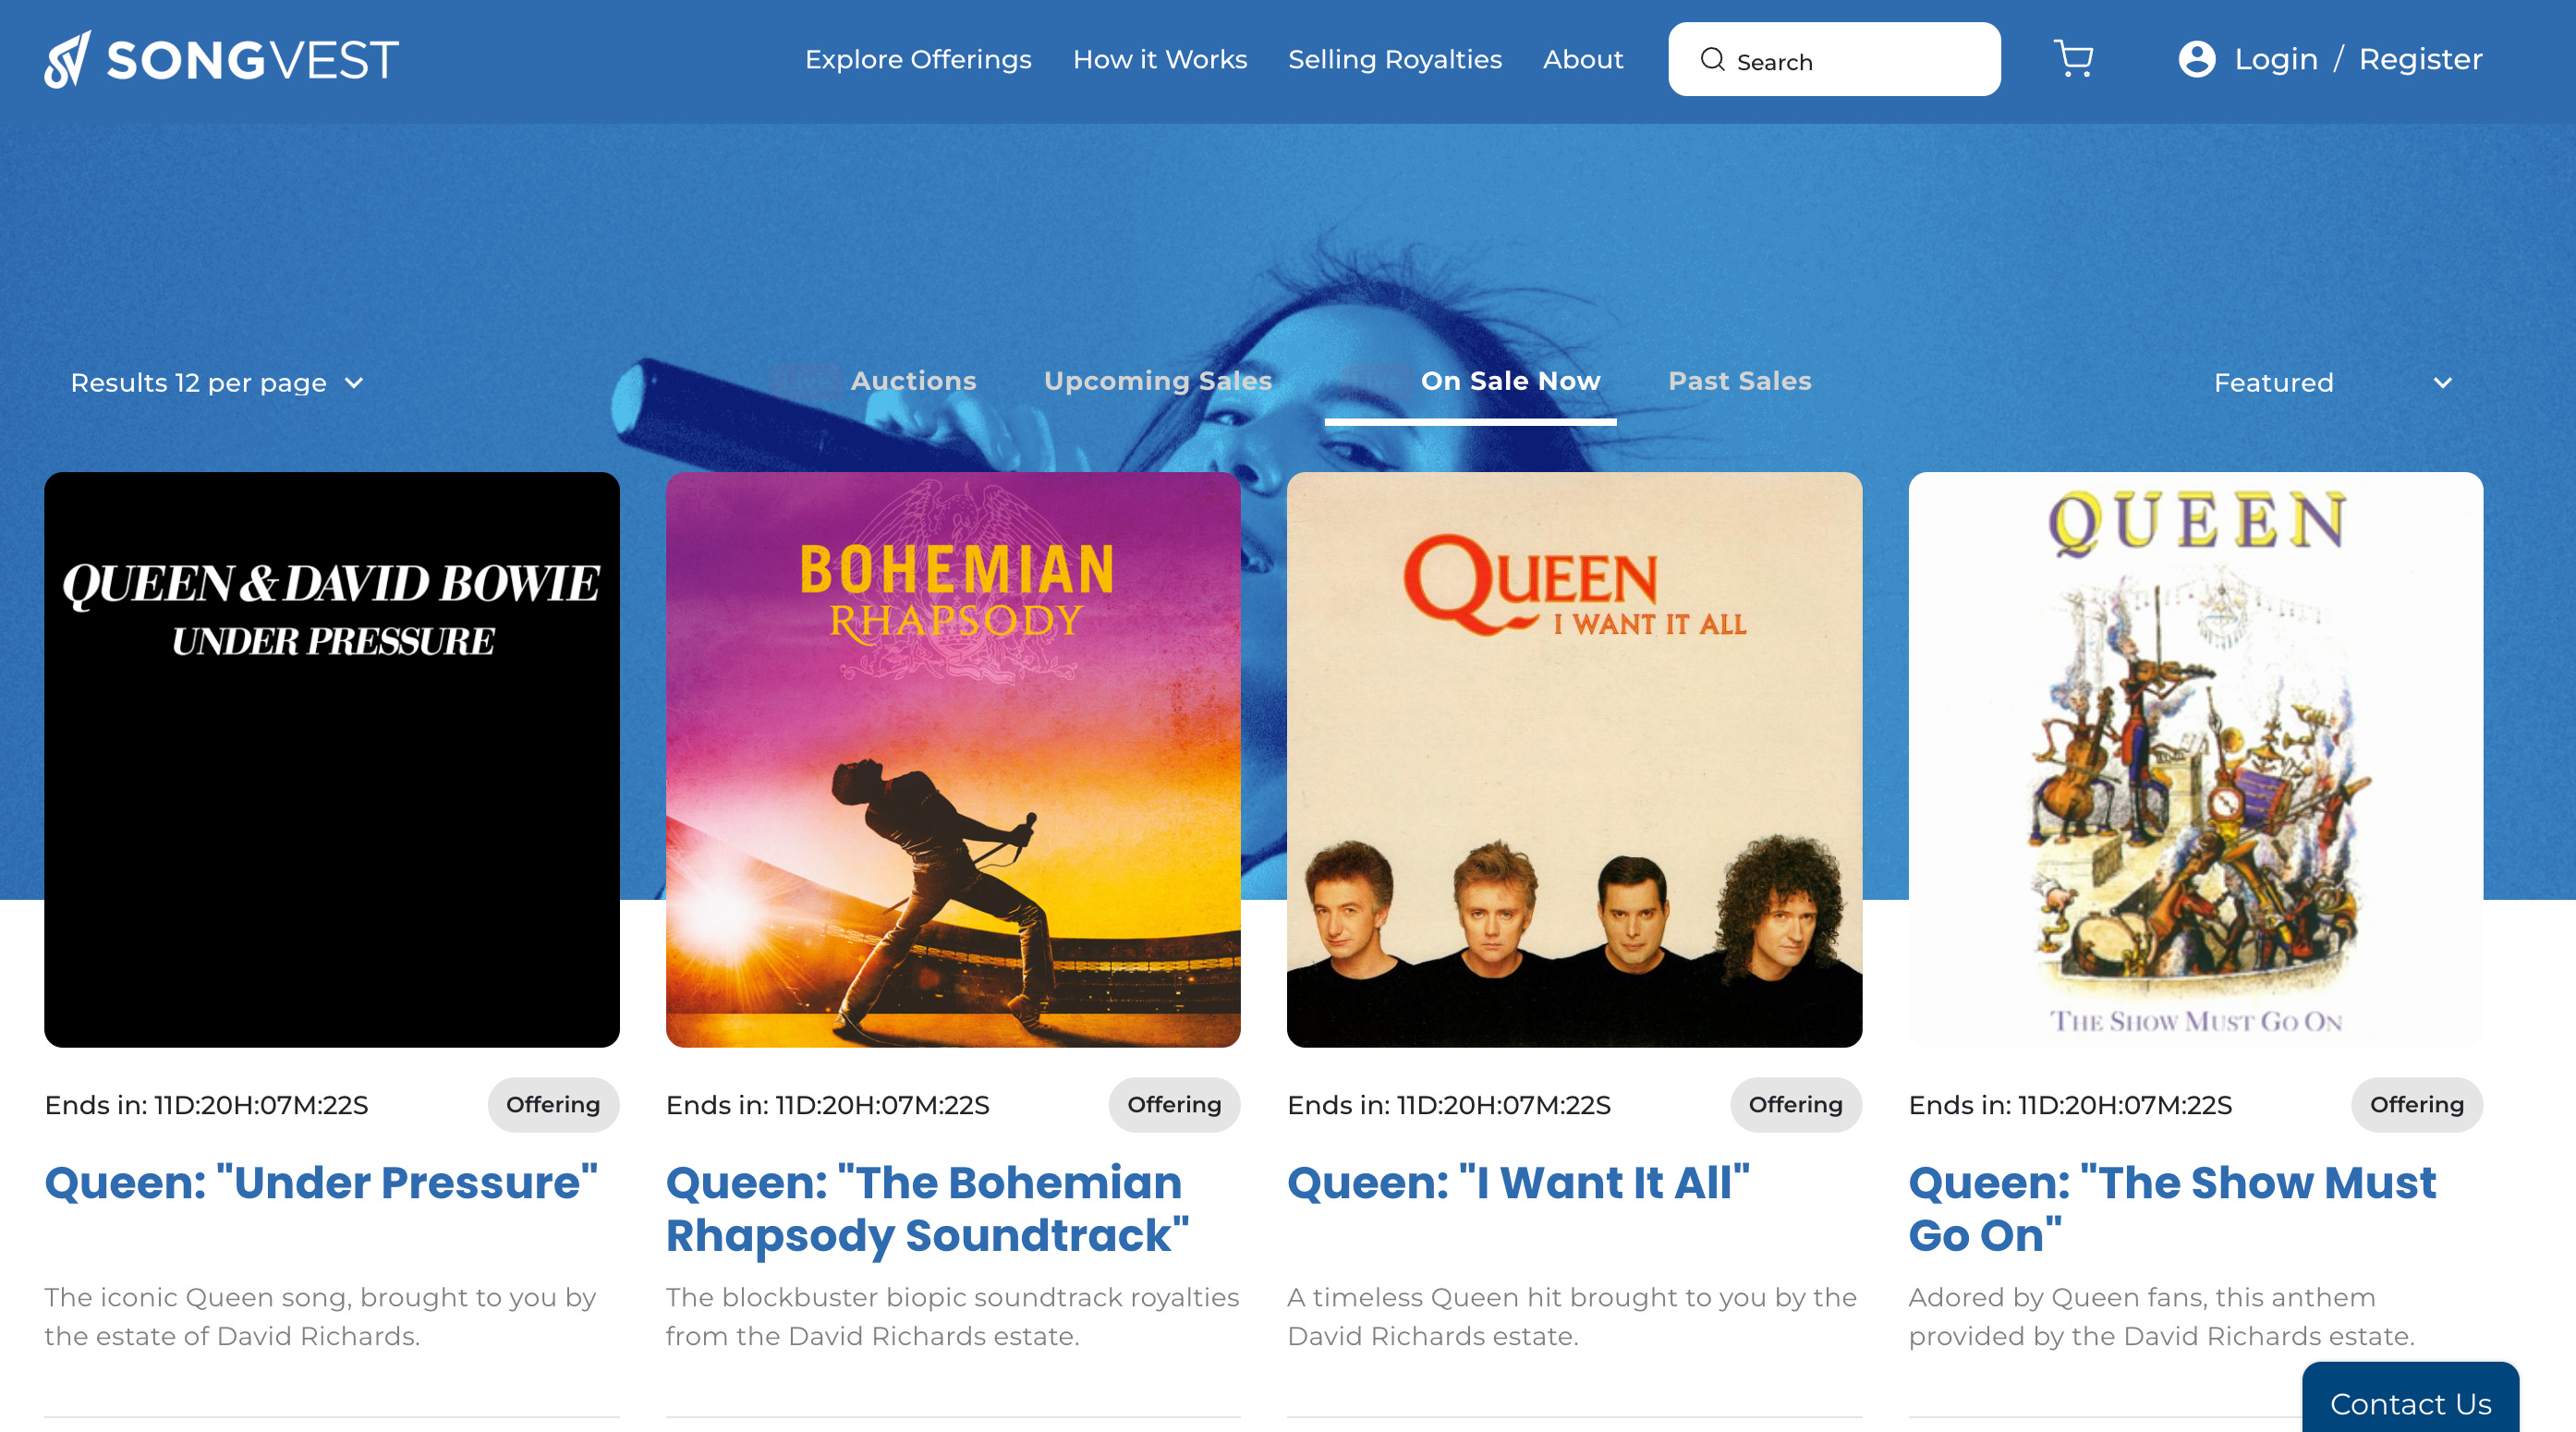Click the magnifier icon in search box
Image resolution: width=2576 pixels, height=1432 pixels.
click(x=1712, y=60)
